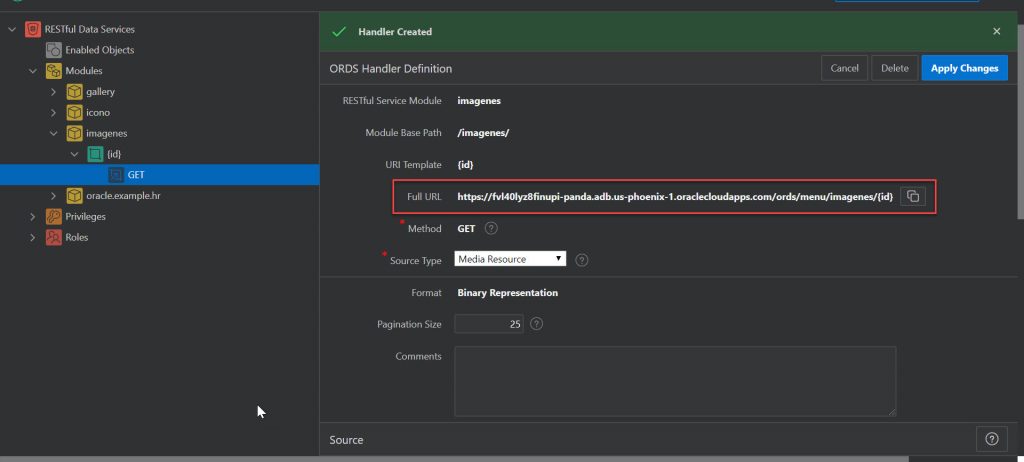1024x462 pixels.
Task: Select the gallery module label
Action: tap(100, 92)
